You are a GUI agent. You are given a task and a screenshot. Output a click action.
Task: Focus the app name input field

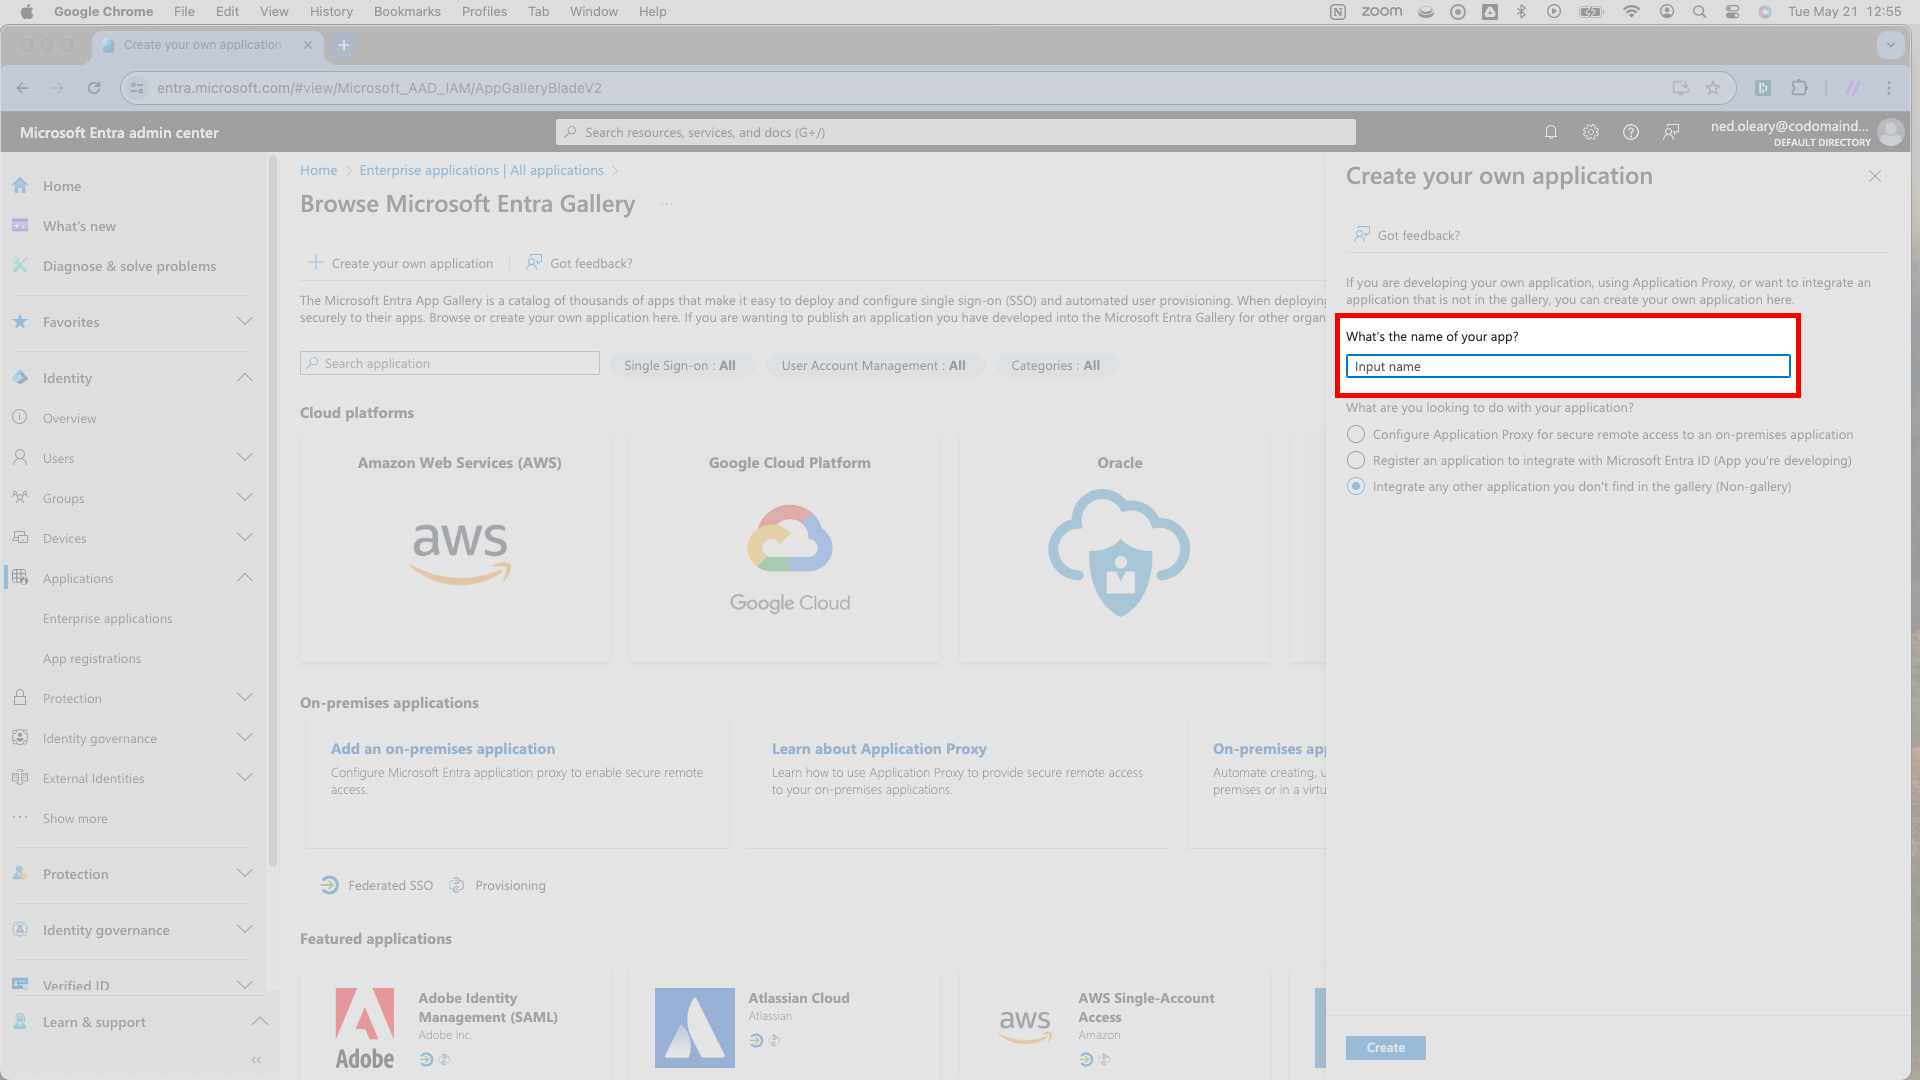(x=1568, y=366)
